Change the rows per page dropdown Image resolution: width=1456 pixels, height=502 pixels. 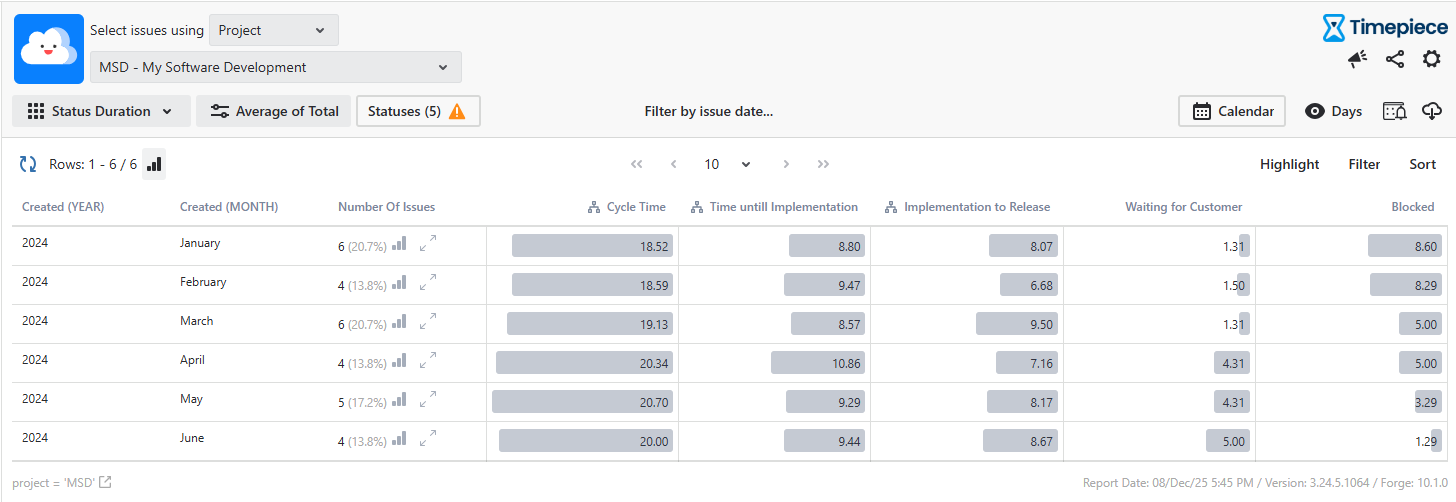[727, 164]
